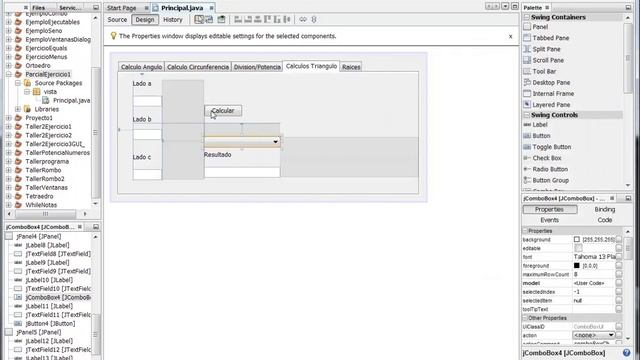Click Libraries folder icon in project tree
640x360 pixels.
[27, 109]
